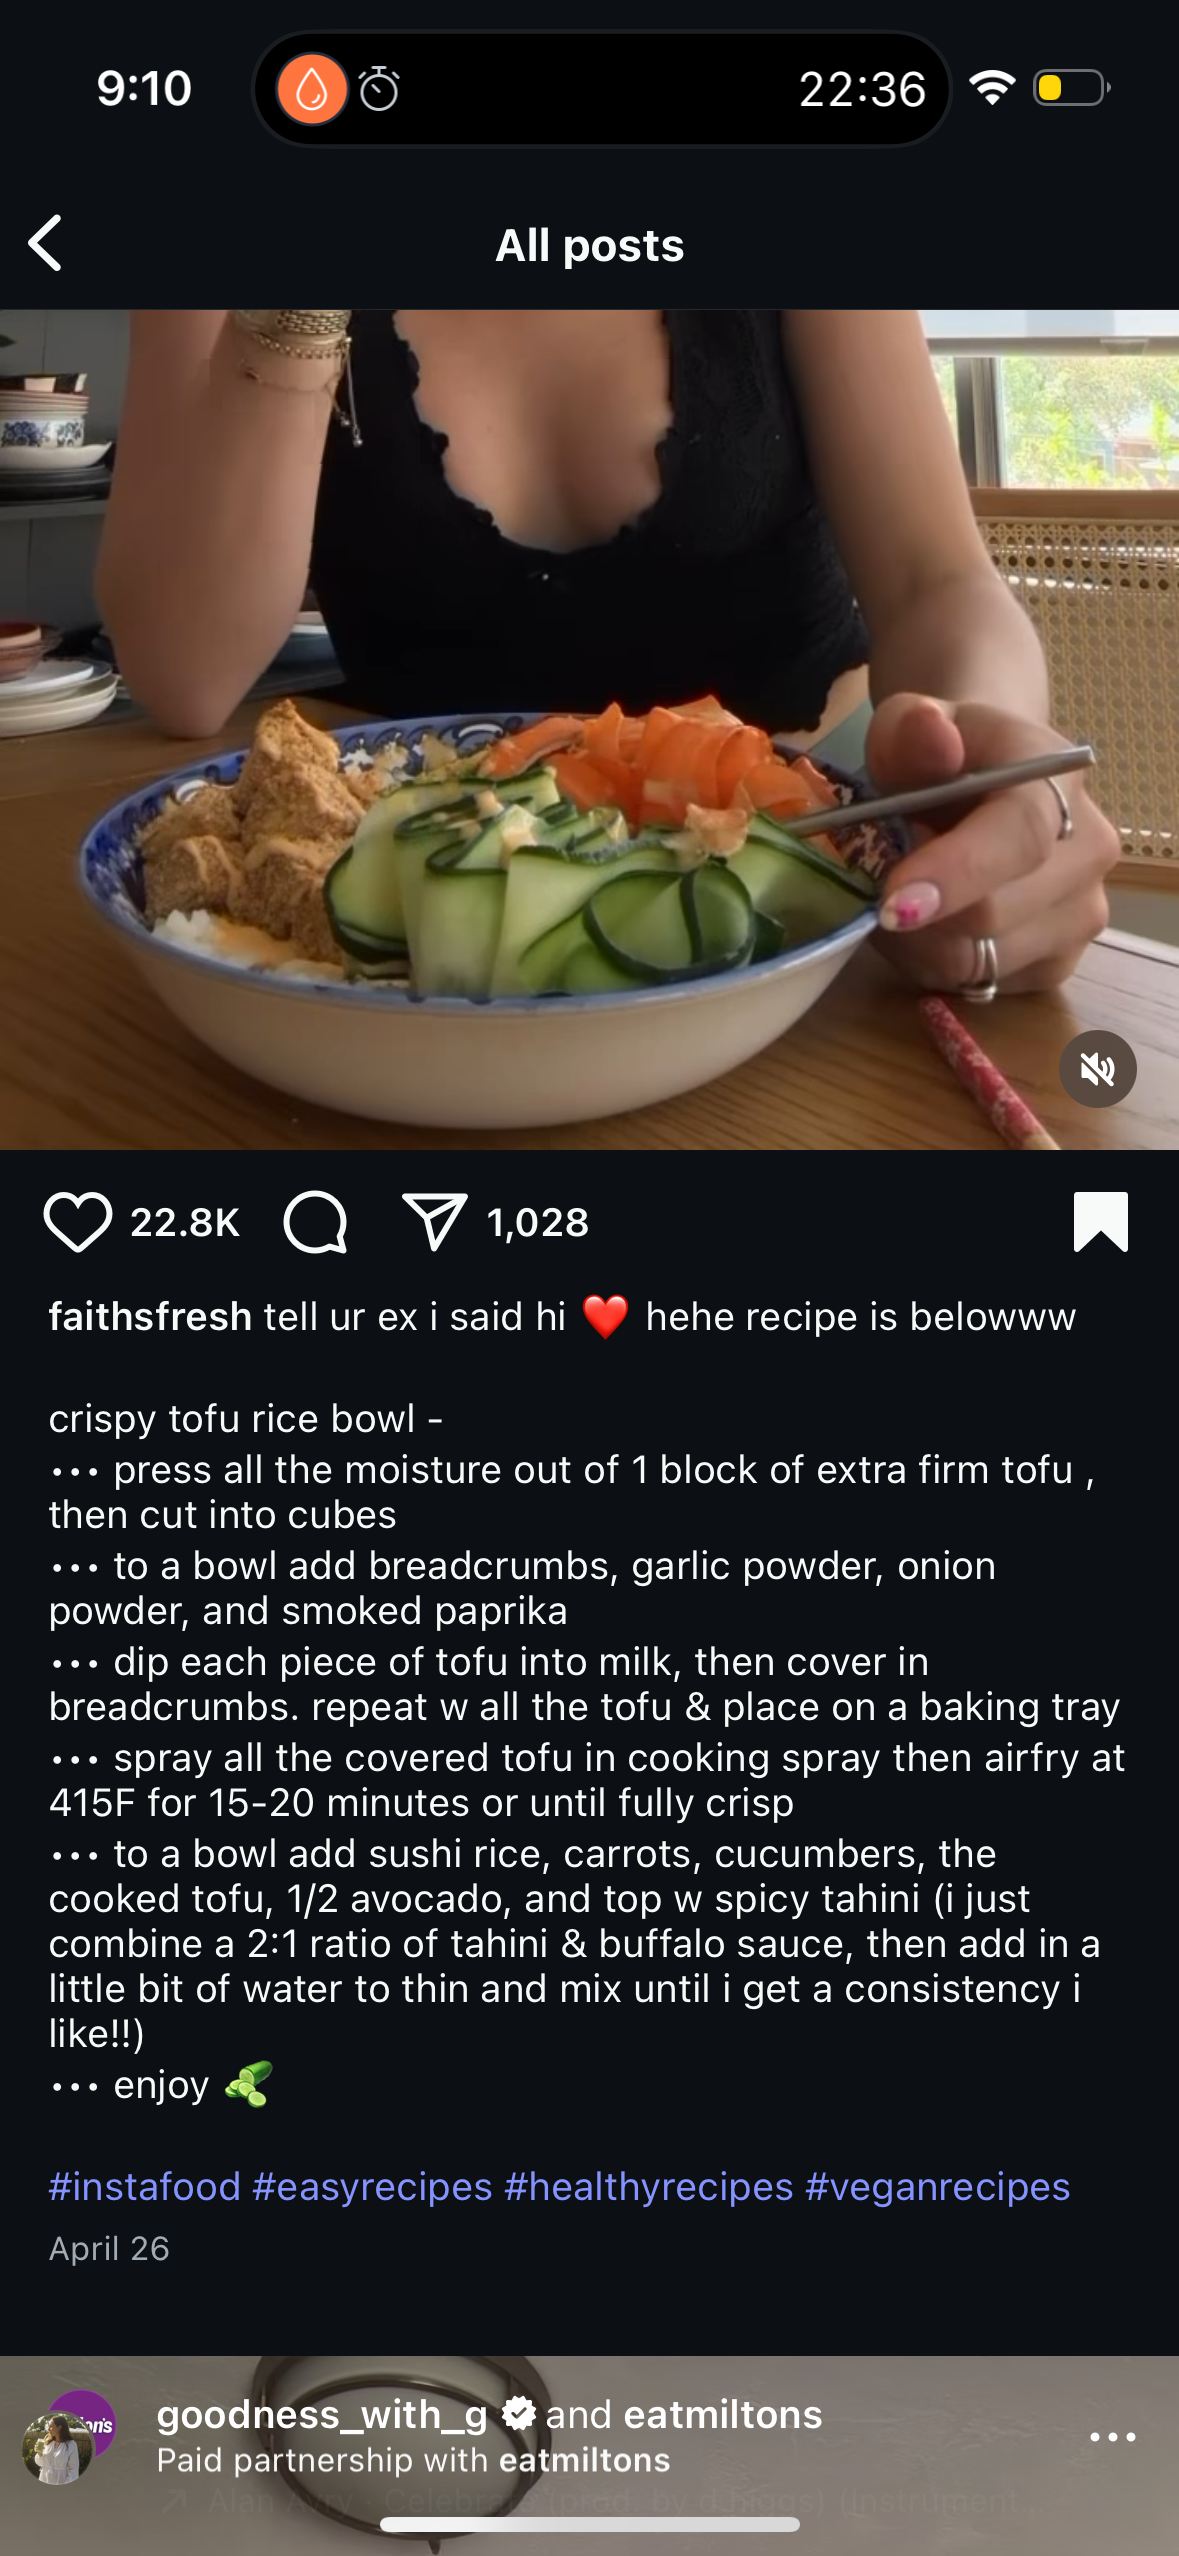Share the post via paper plane icon
Screen dimensions: 1179x2556
[x=434, y=1222]
